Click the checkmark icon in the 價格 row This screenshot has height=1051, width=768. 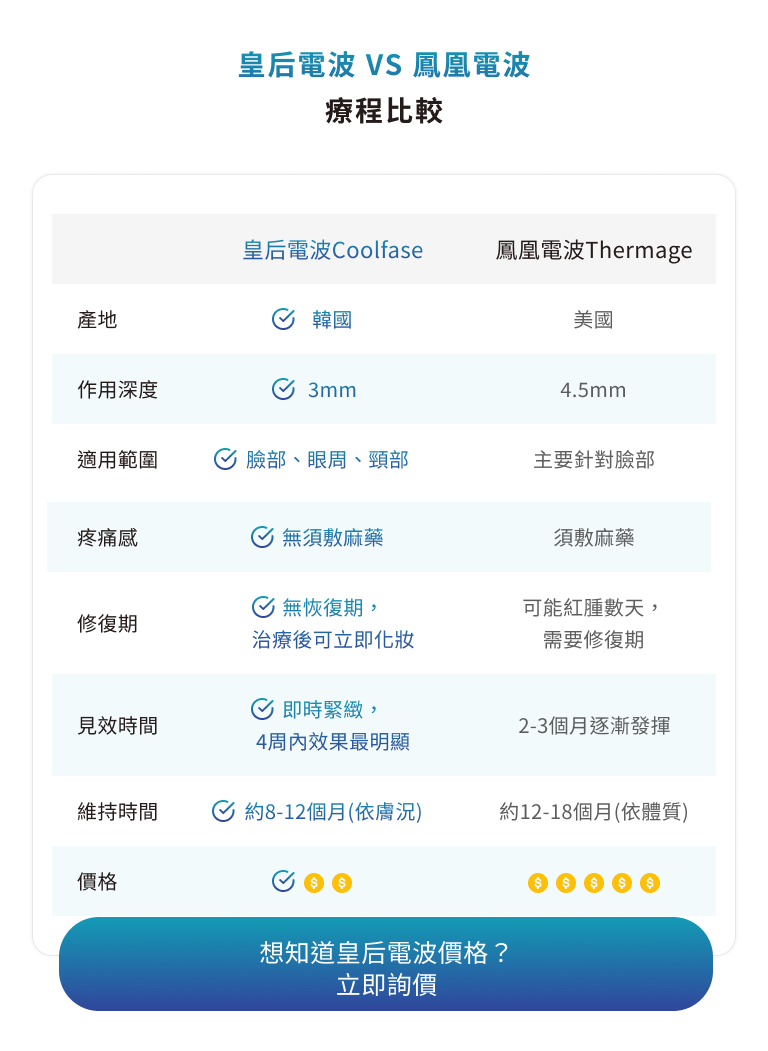click(x=283, y=881)
